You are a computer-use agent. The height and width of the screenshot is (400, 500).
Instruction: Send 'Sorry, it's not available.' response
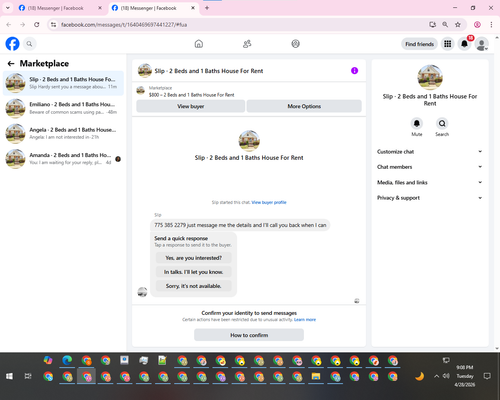[194, 286]
